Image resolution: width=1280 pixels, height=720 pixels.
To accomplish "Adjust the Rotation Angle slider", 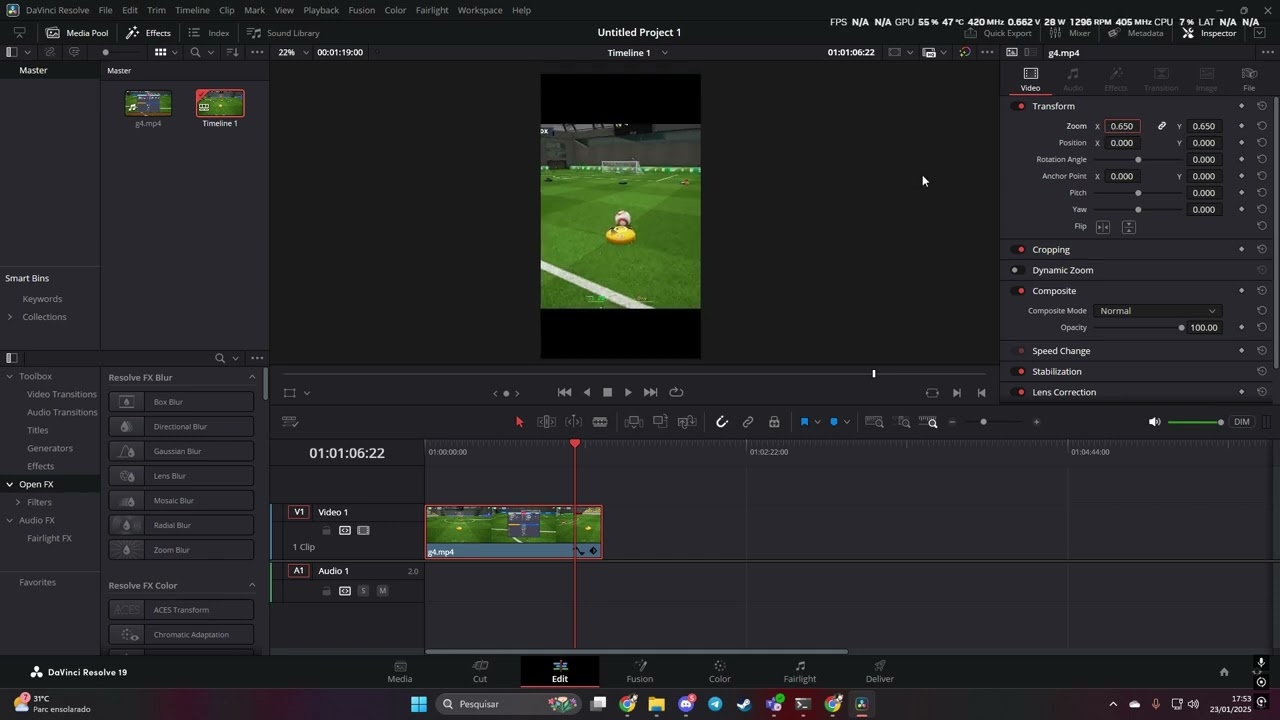I will 1138,160.
